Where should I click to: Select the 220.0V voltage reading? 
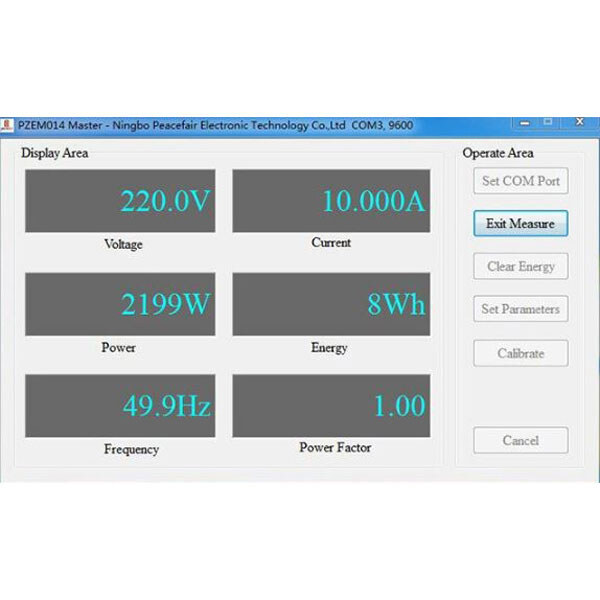point(120,201)
